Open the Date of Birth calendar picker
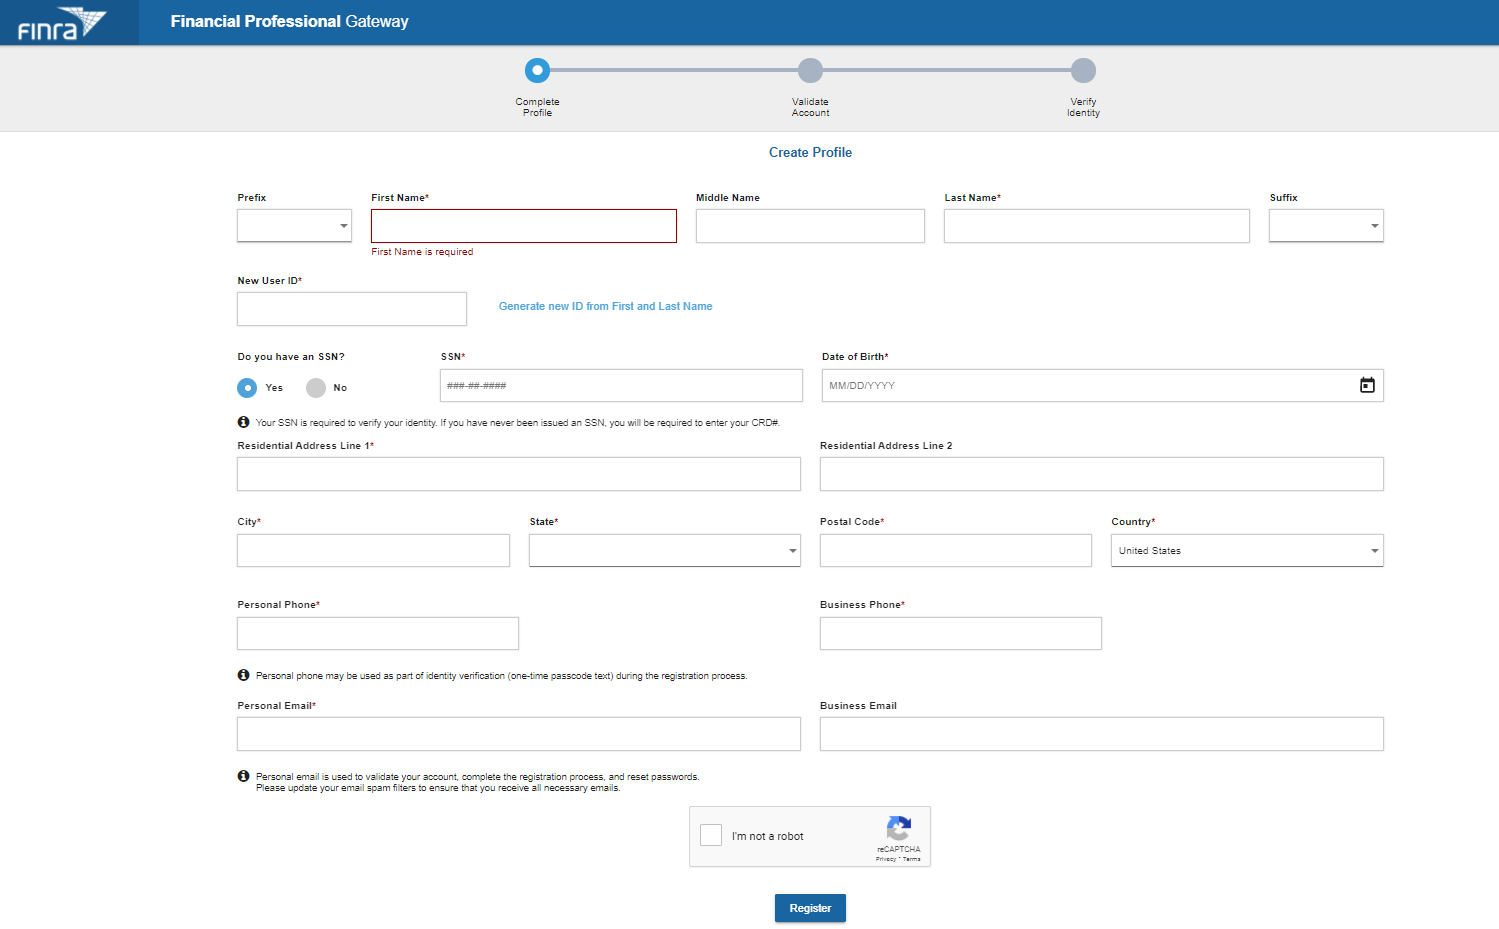Screen dimensions: 1499x929 (1366, 385)
